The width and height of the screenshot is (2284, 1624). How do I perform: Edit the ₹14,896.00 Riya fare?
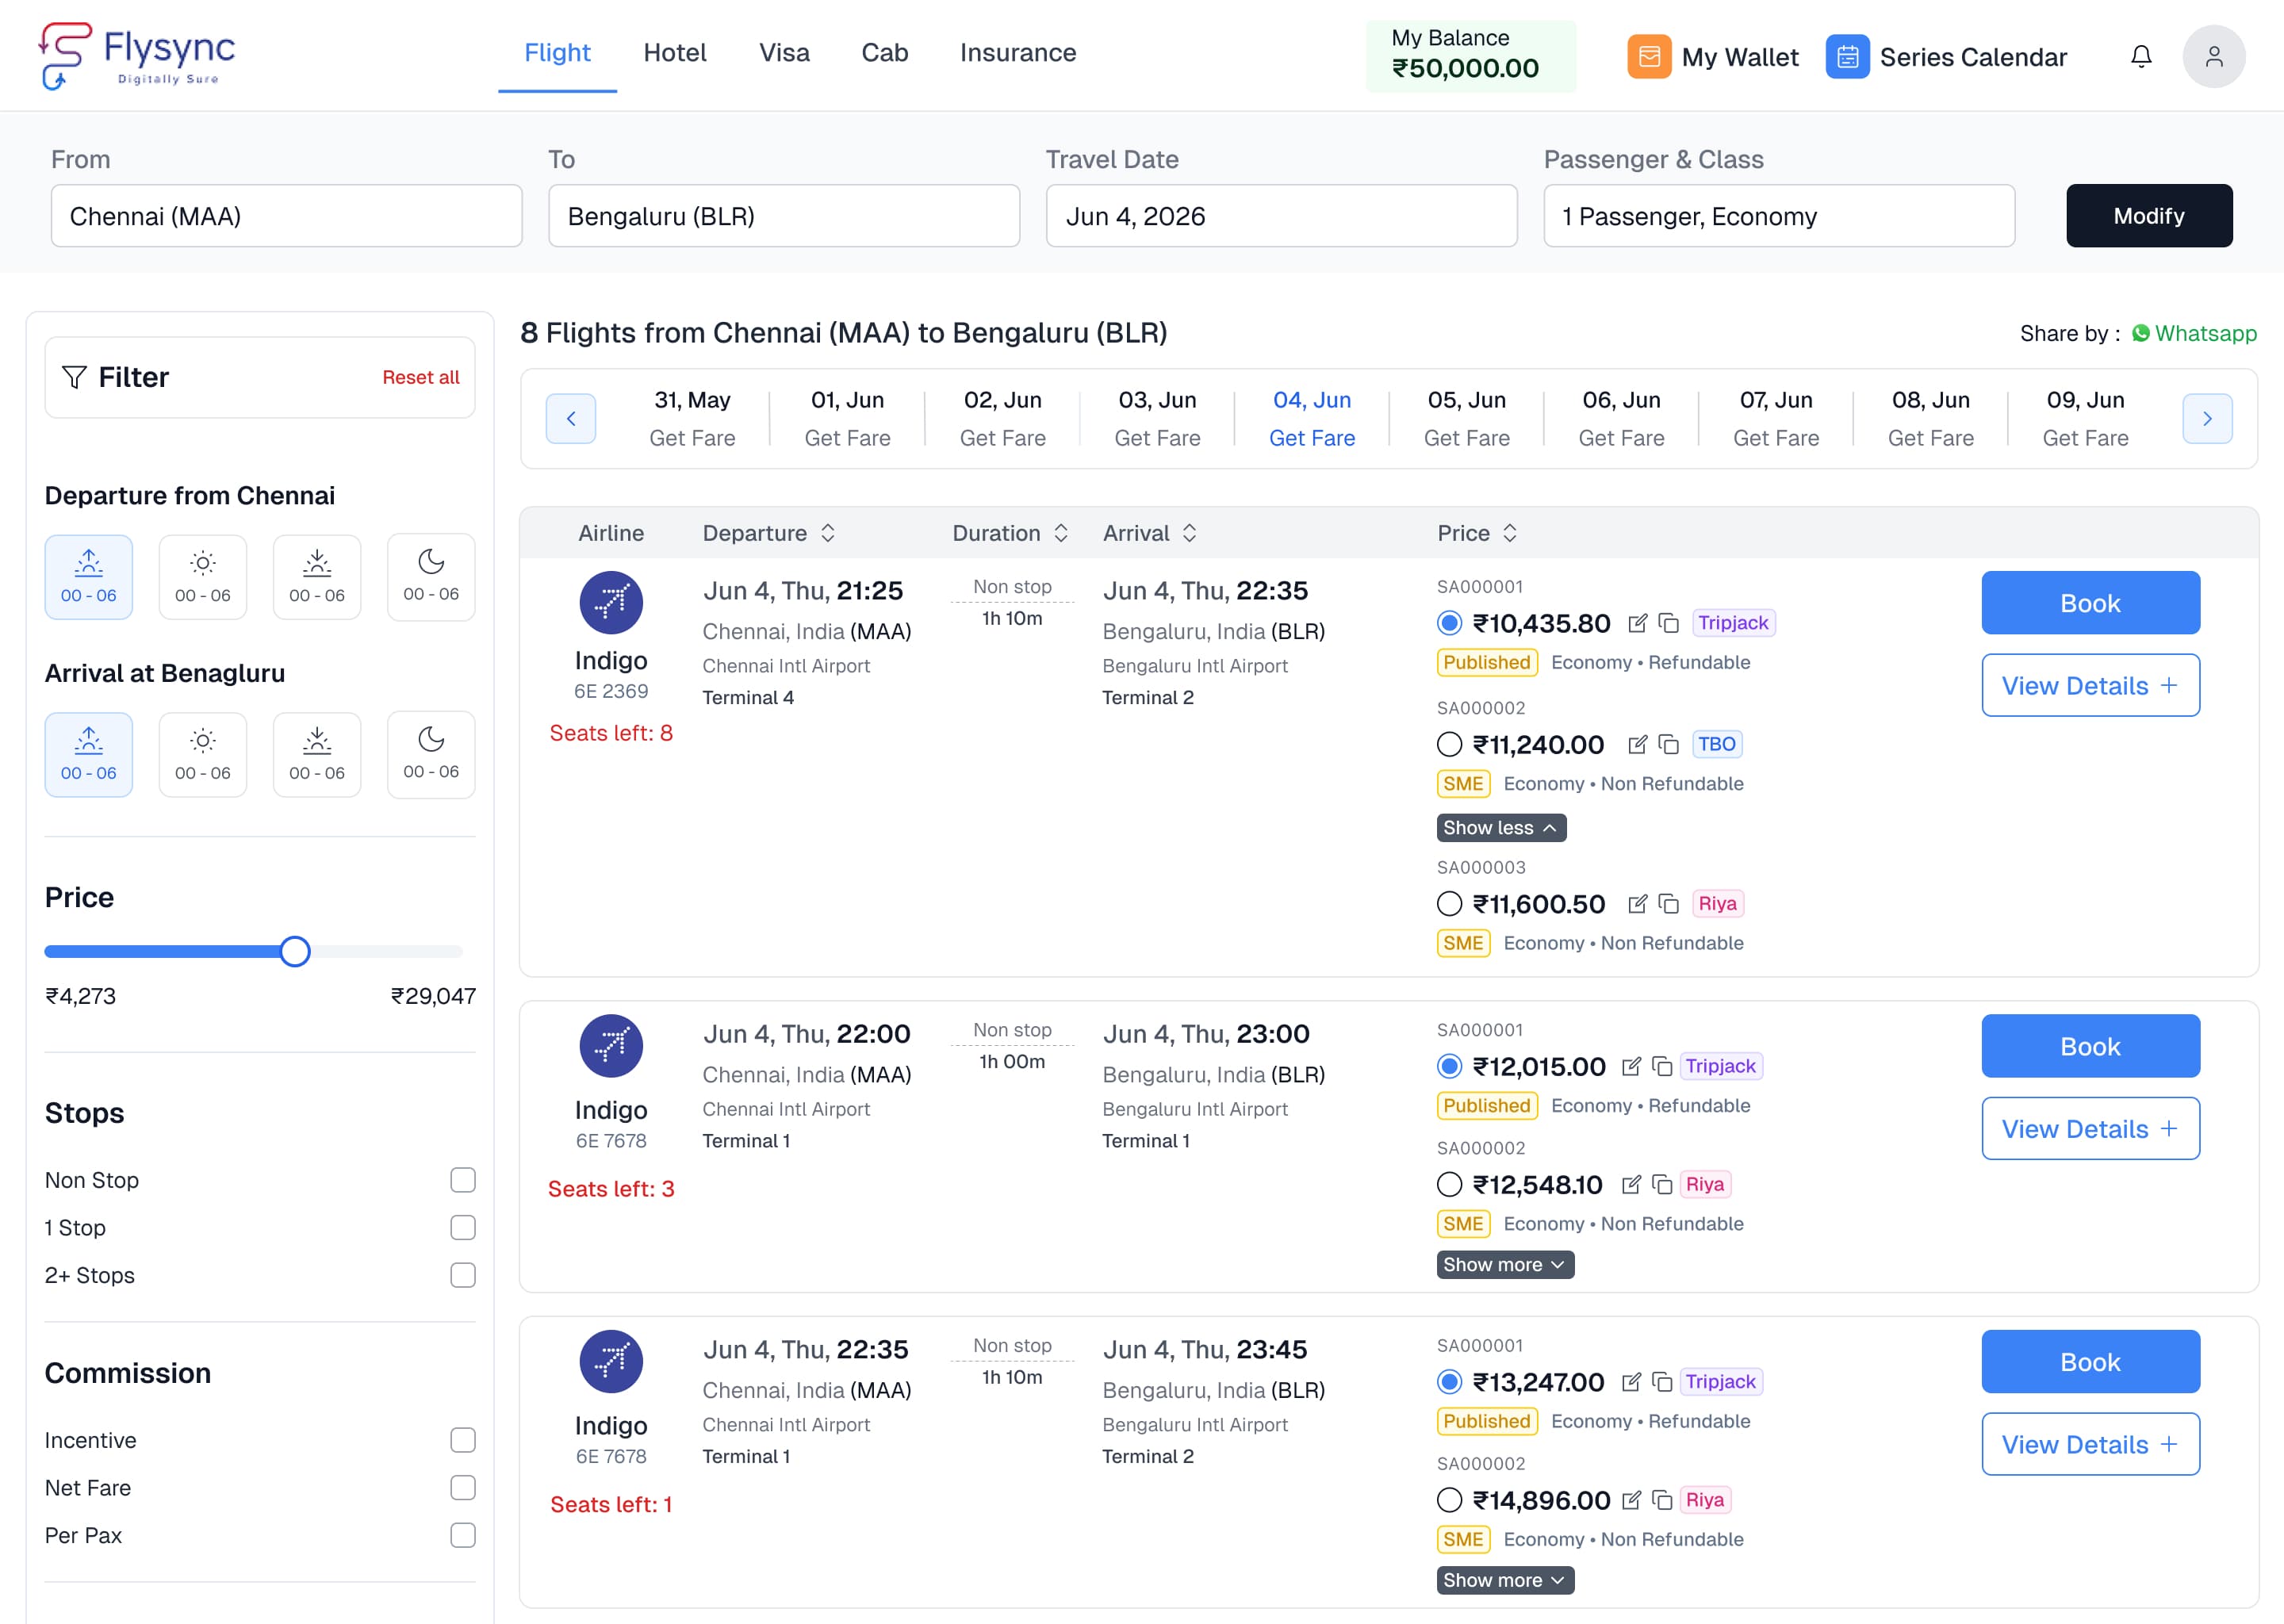coord(1631,1500)
